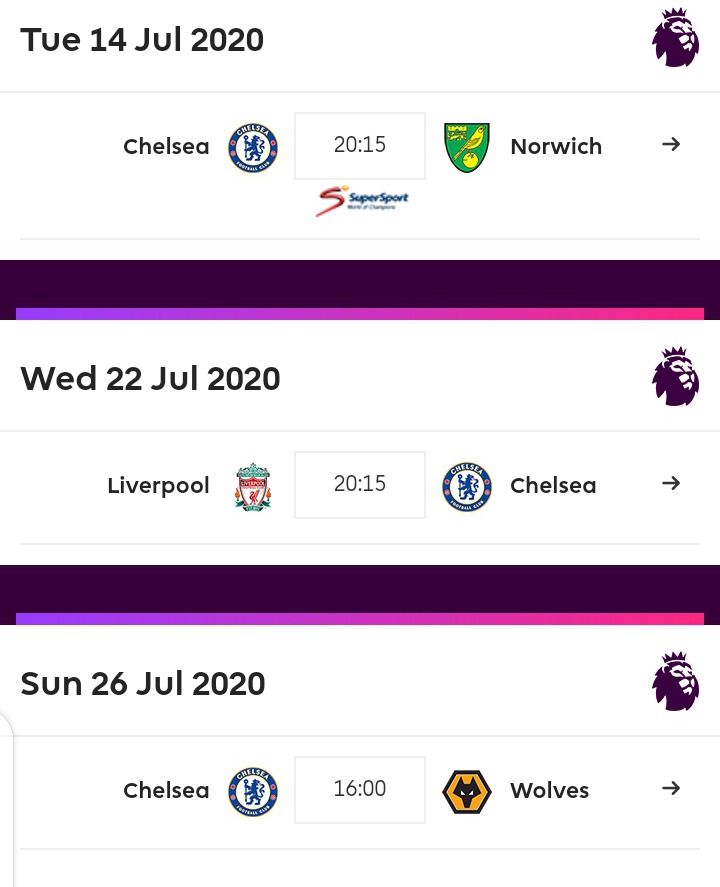720x887 pixels.
Task: Open Liverpool vs Chelsea match arrow
Action: tap(671, 484)
